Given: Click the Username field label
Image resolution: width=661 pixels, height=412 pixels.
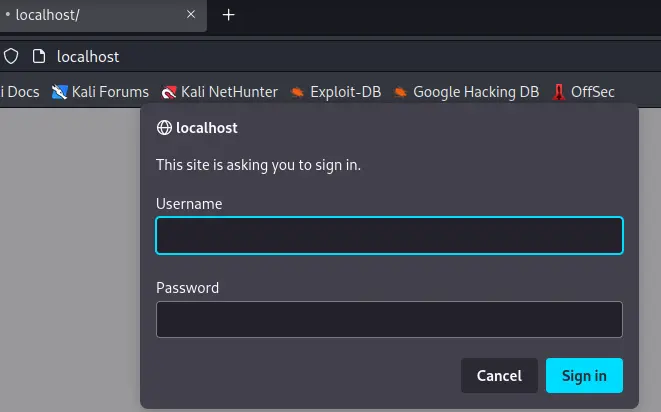Looking at the screenshot, I should tap(189, 204).
